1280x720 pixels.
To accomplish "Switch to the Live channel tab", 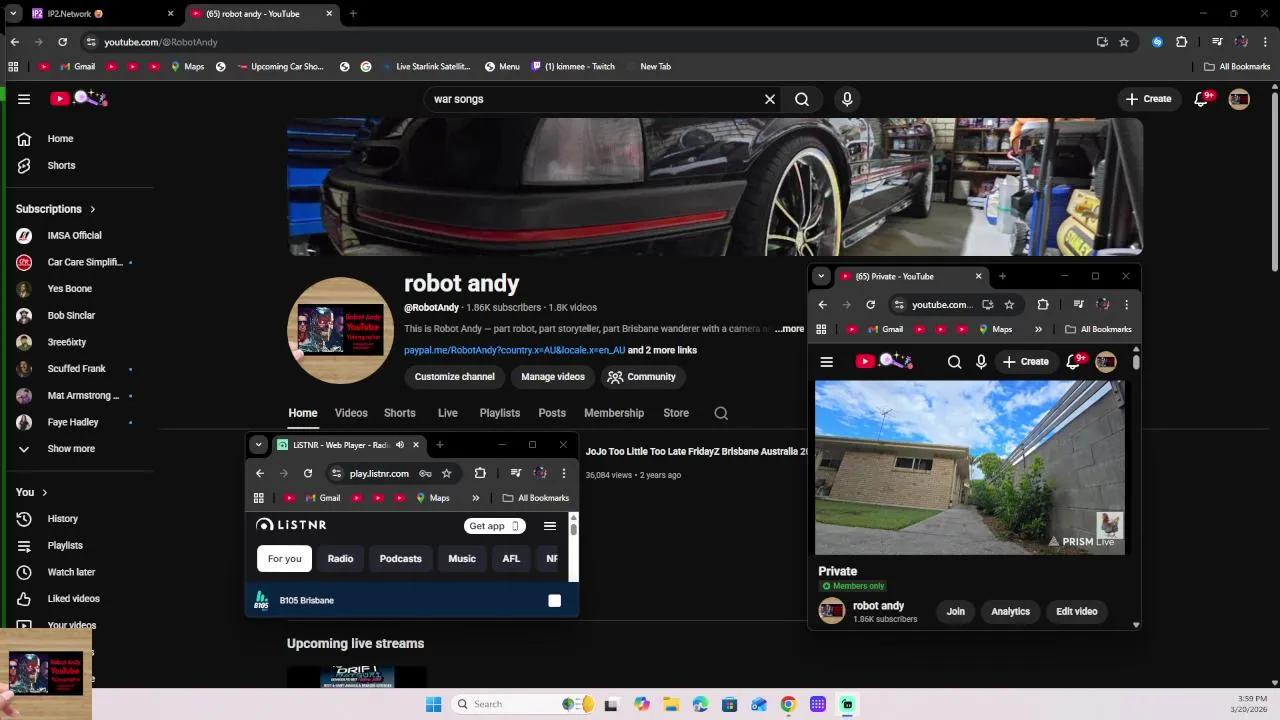I will point(447,413).
